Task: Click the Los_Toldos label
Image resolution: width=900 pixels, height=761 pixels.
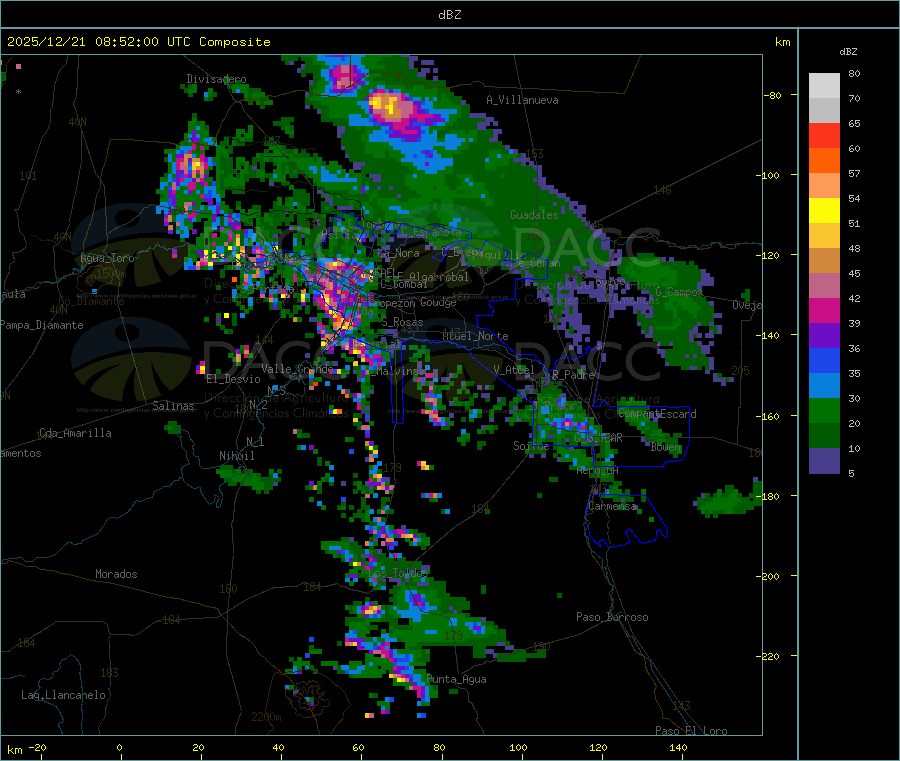Action: tap(397, 573)
